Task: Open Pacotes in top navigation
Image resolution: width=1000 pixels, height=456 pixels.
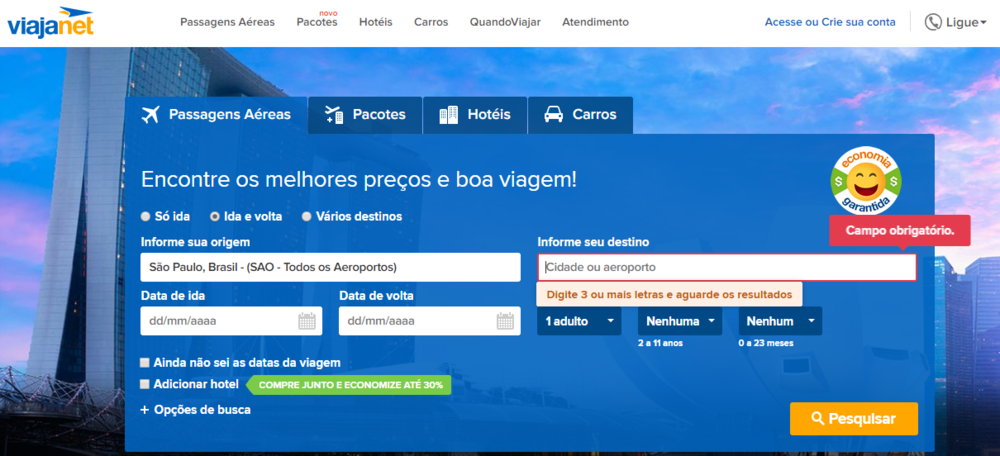Action: tap(317, 22)
